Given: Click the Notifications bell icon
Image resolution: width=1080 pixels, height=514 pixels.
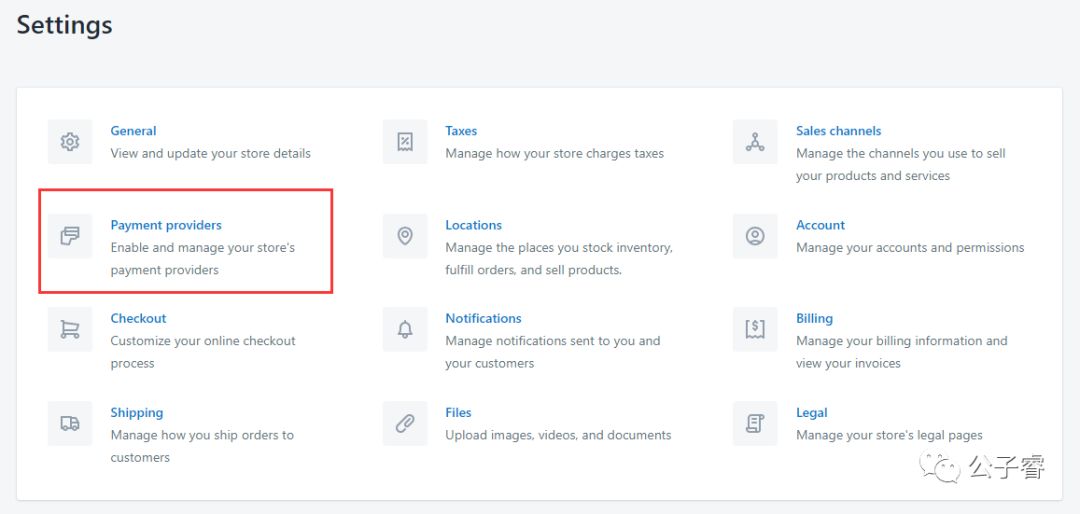Looking at the screenshot, I should click(405, 329).
